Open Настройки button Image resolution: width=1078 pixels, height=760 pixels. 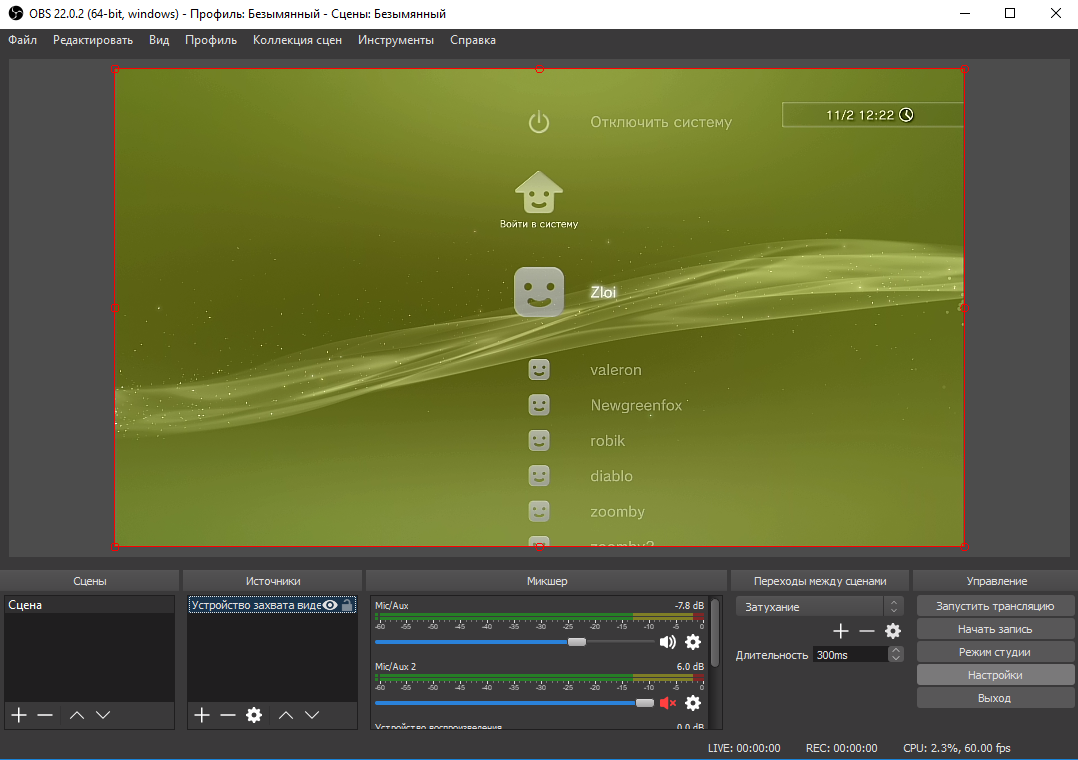[995, 675]
